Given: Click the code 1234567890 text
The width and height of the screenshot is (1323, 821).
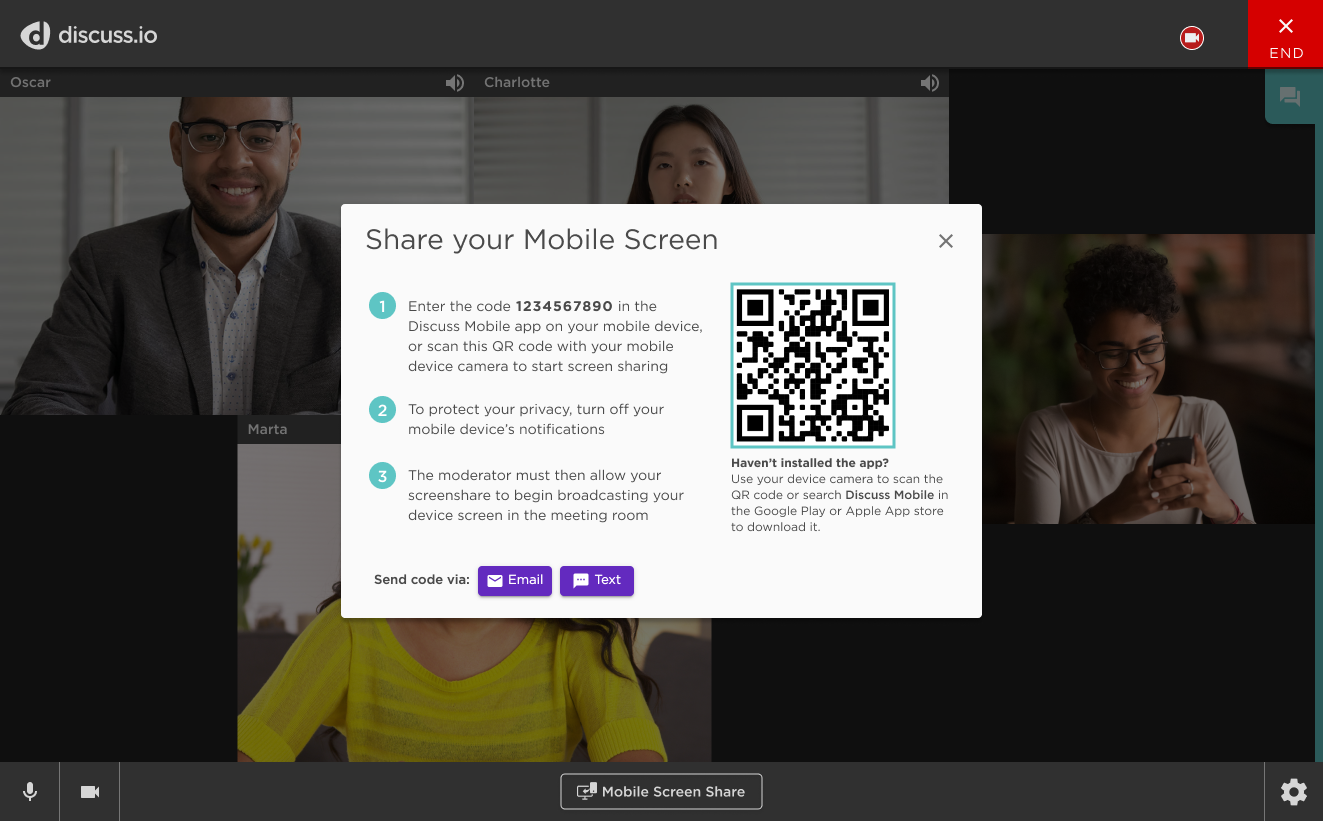Looking at the screenshot, I should pos(564,306).
